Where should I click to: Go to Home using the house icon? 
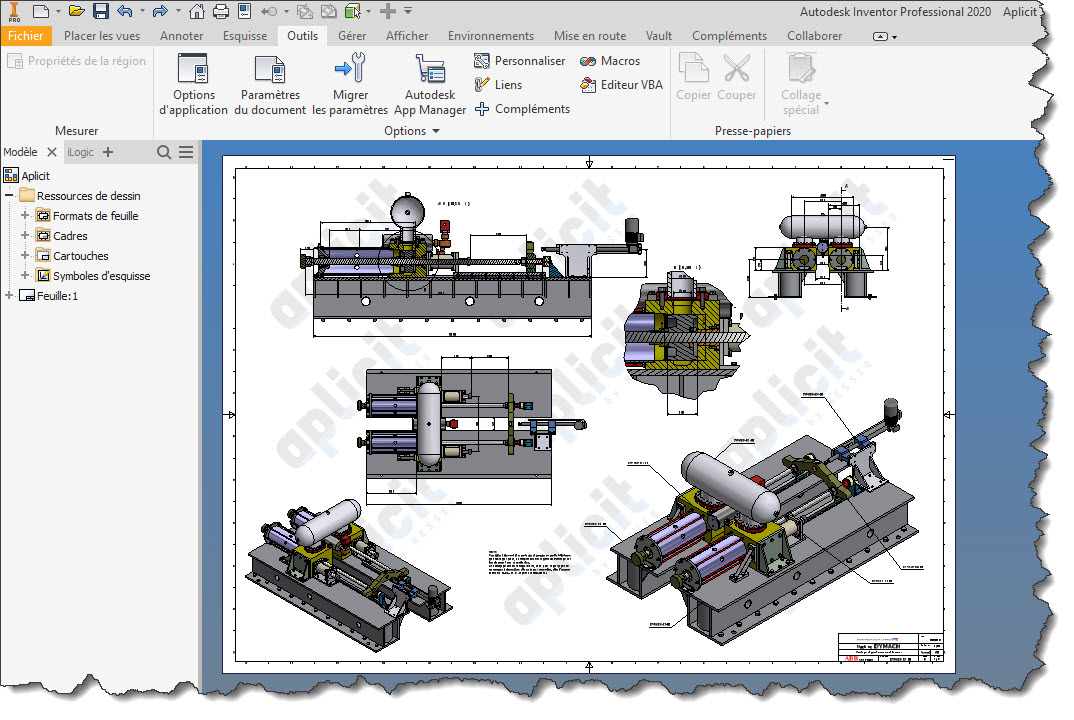(197, 11)
